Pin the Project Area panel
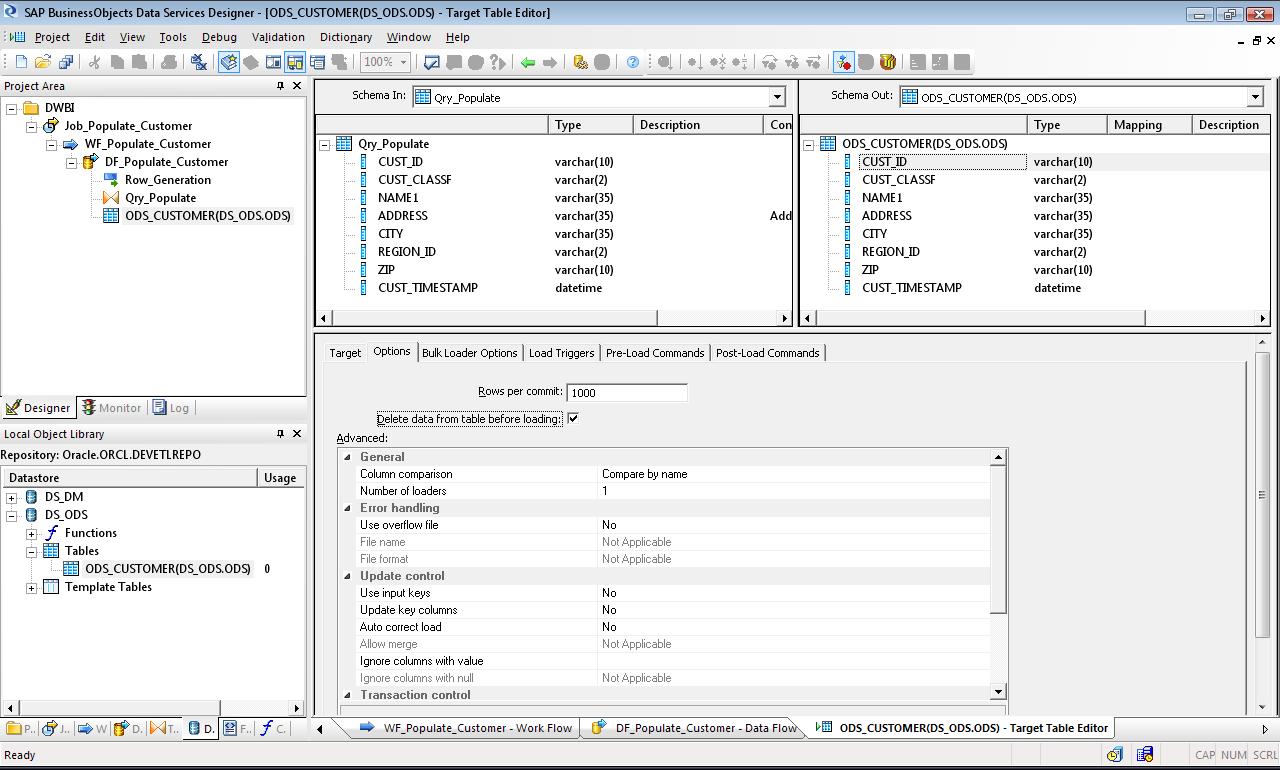 [280, 86]
